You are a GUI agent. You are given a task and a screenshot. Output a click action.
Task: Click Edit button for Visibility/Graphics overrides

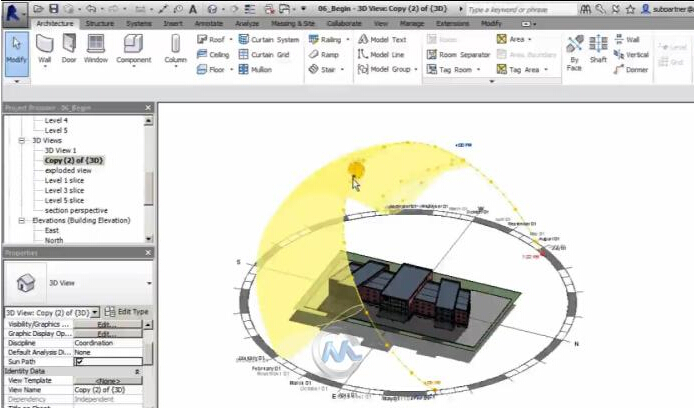(x=104, y=325)
